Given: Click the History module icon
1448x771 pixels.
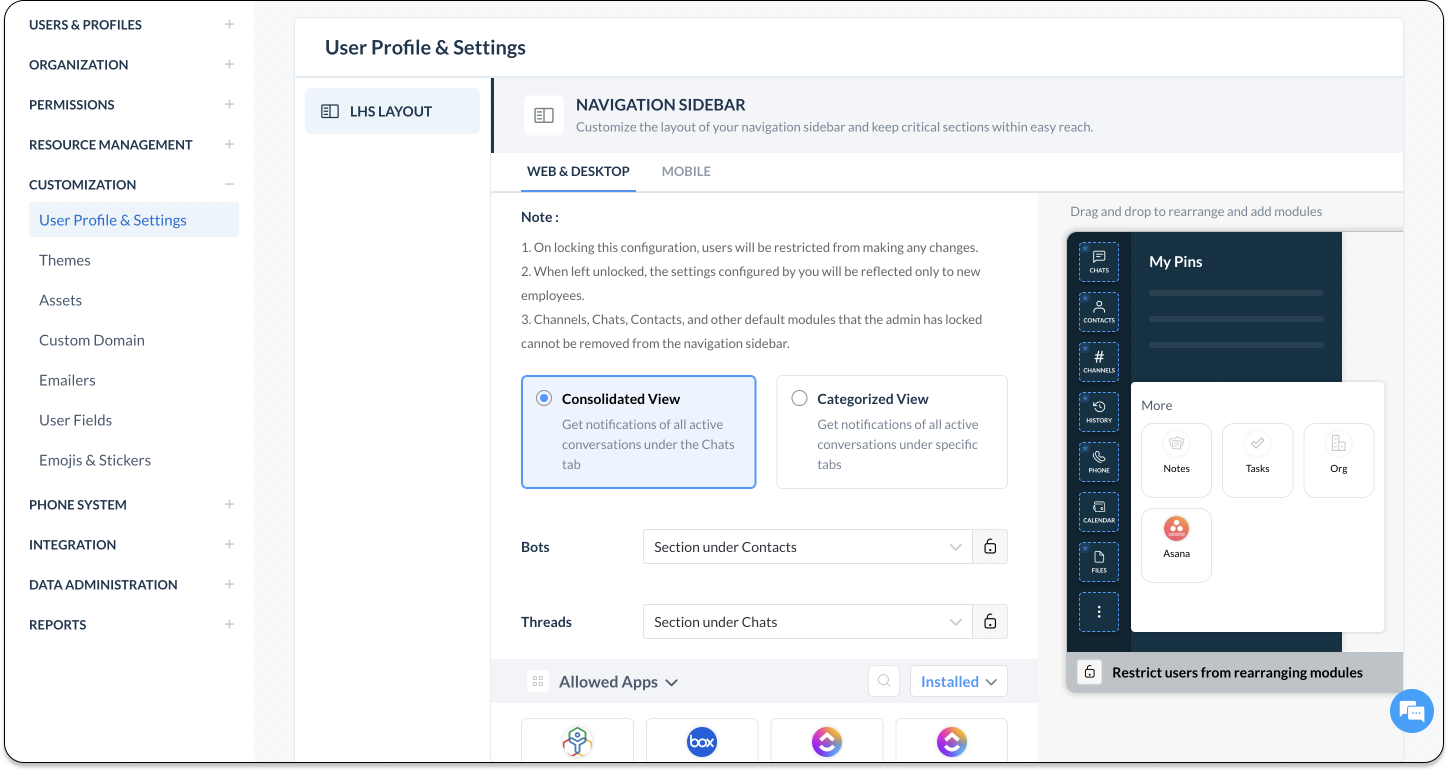Looking at the screenshot, I should point(1099,412).
